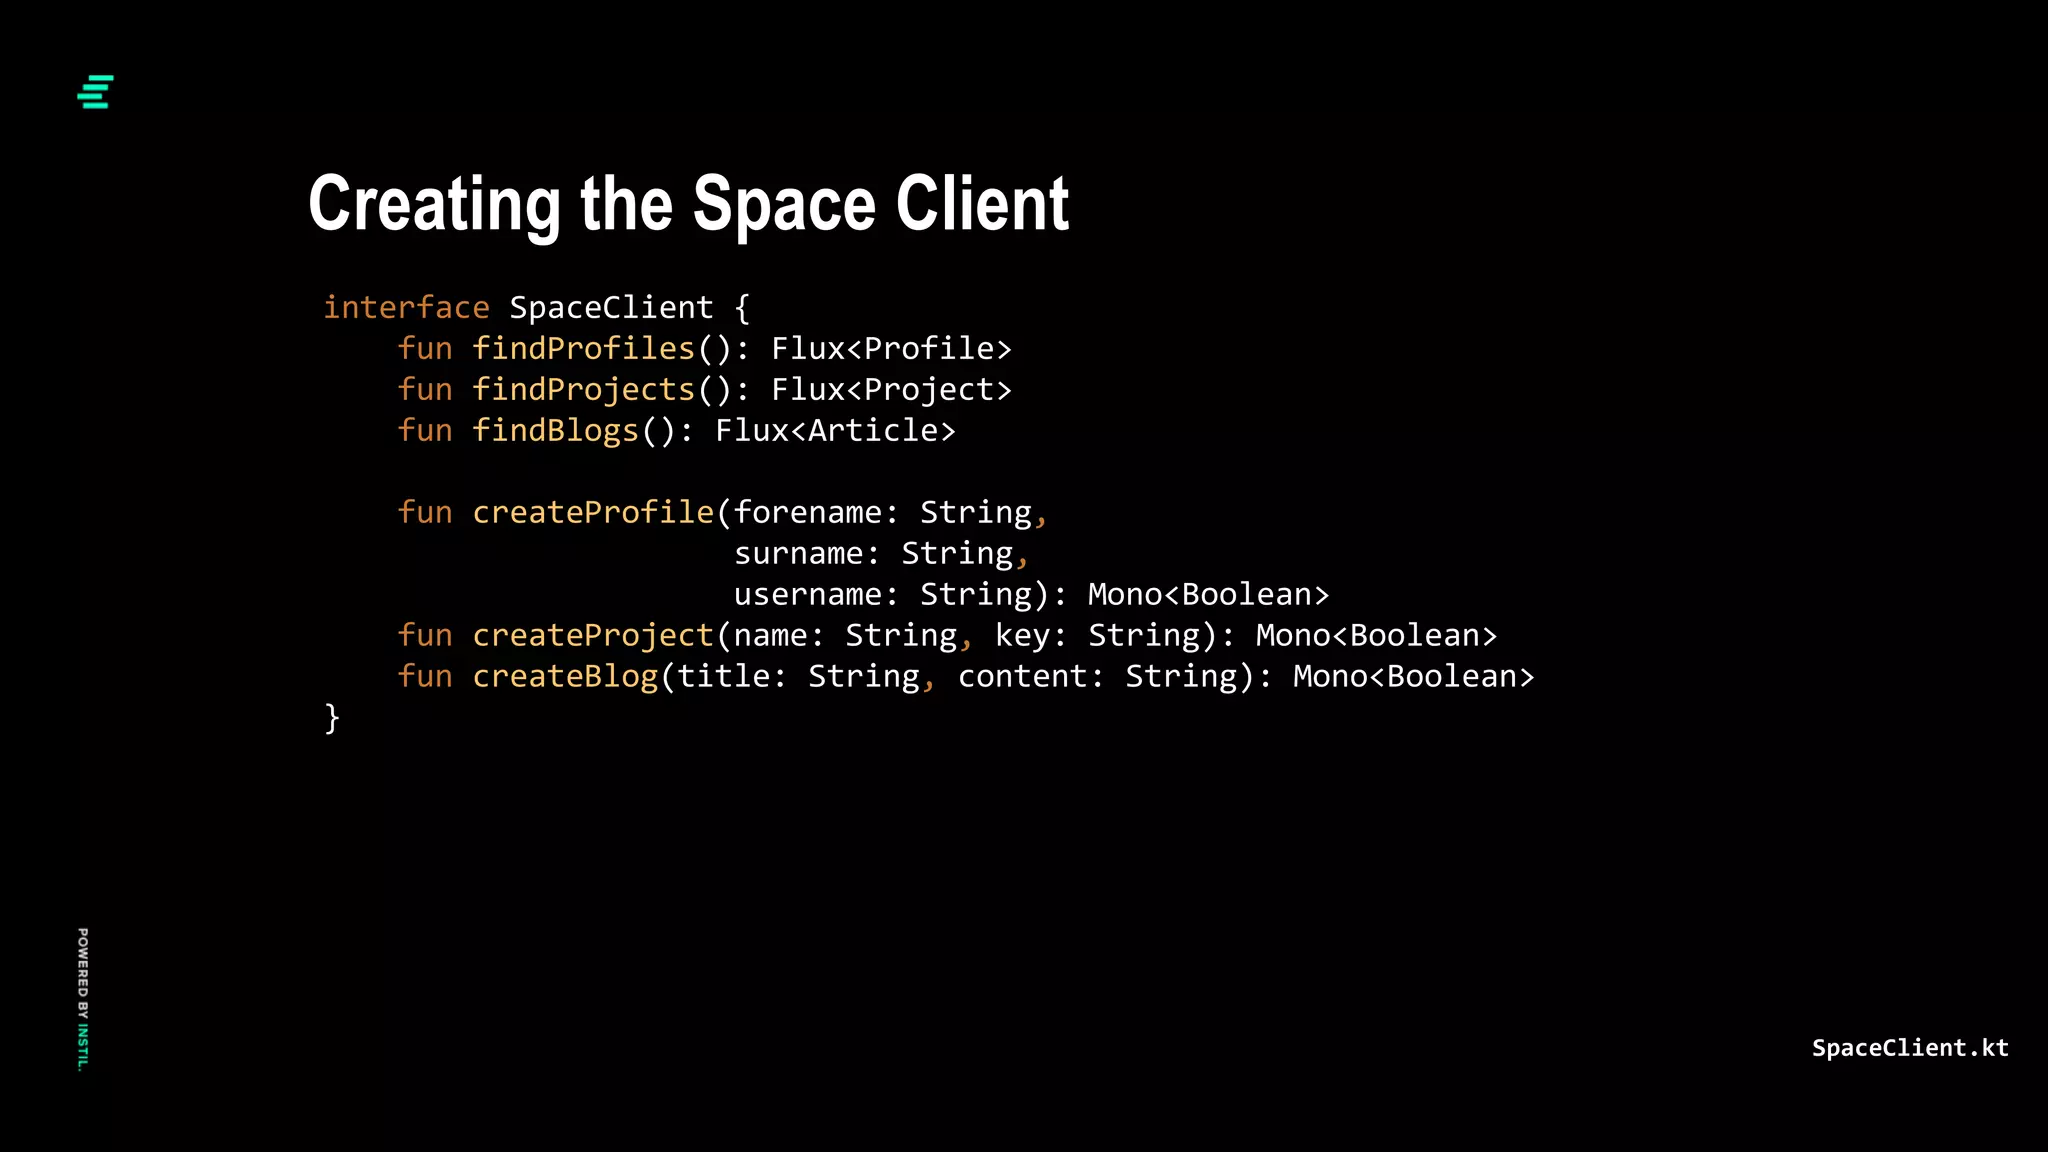This screenshot has height=1152, width=2048.
Task: Click the 'Flux<Project>' return type
Action: tap(891, 389)
